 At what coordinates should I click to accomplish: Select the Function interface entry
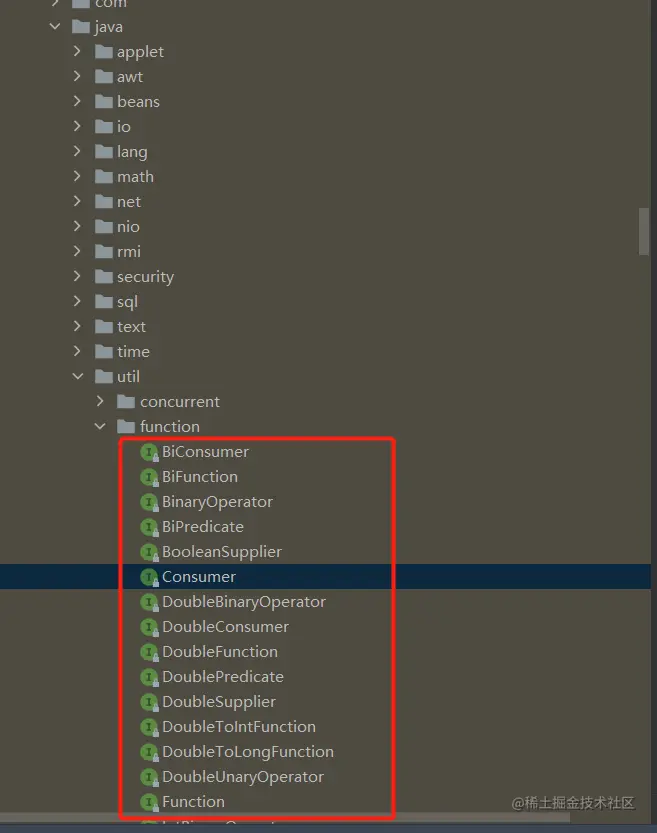pos(193,802)
